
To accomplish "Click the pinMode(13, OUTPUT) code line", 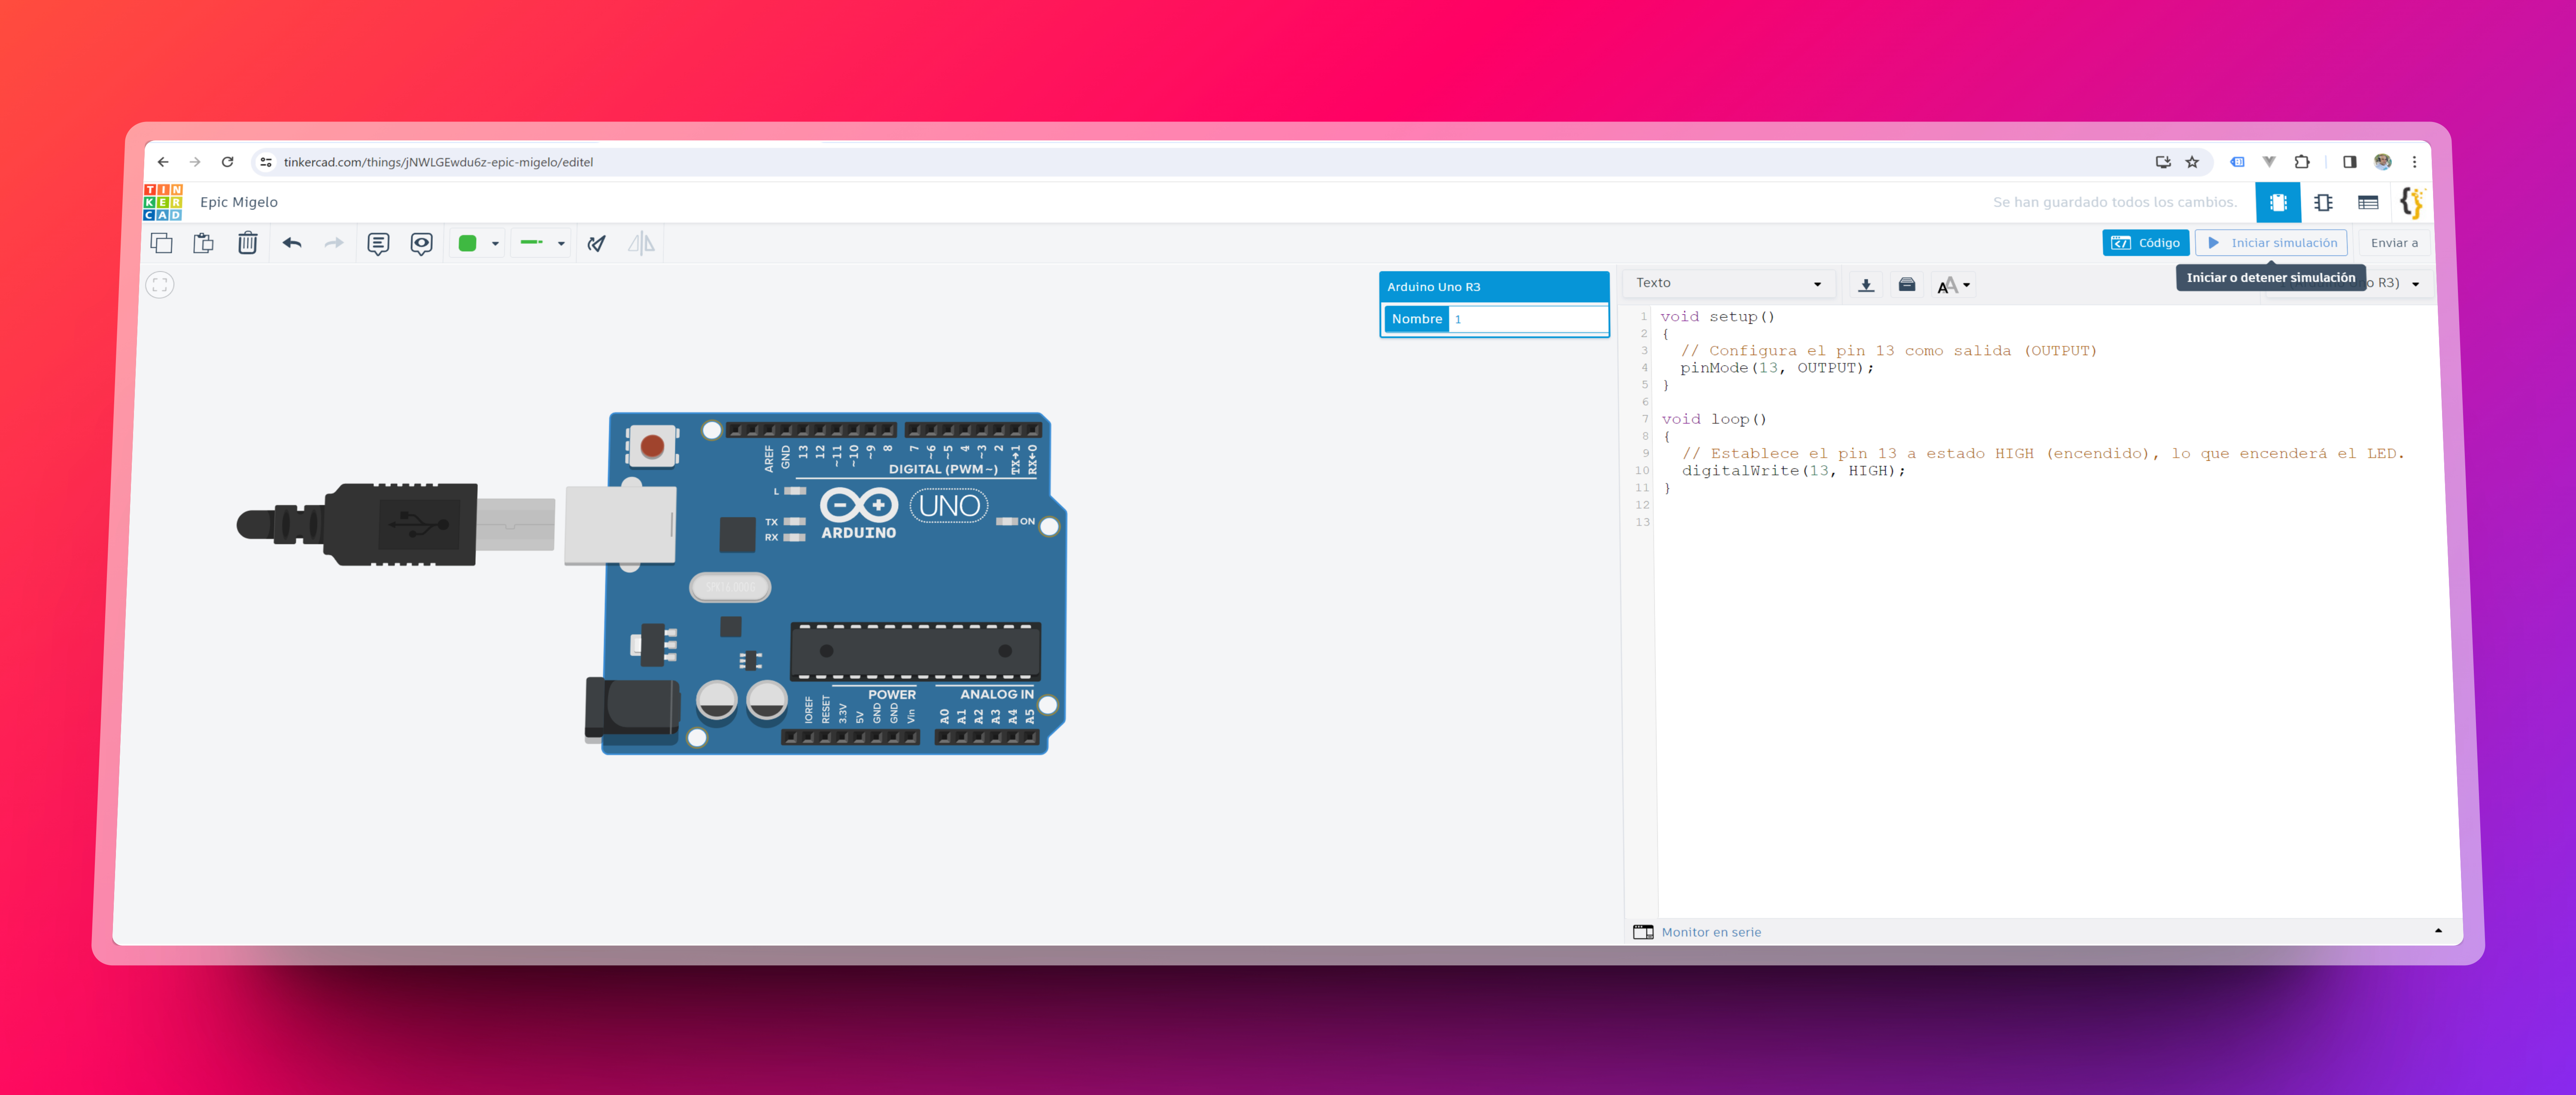I will (1777, 368).
